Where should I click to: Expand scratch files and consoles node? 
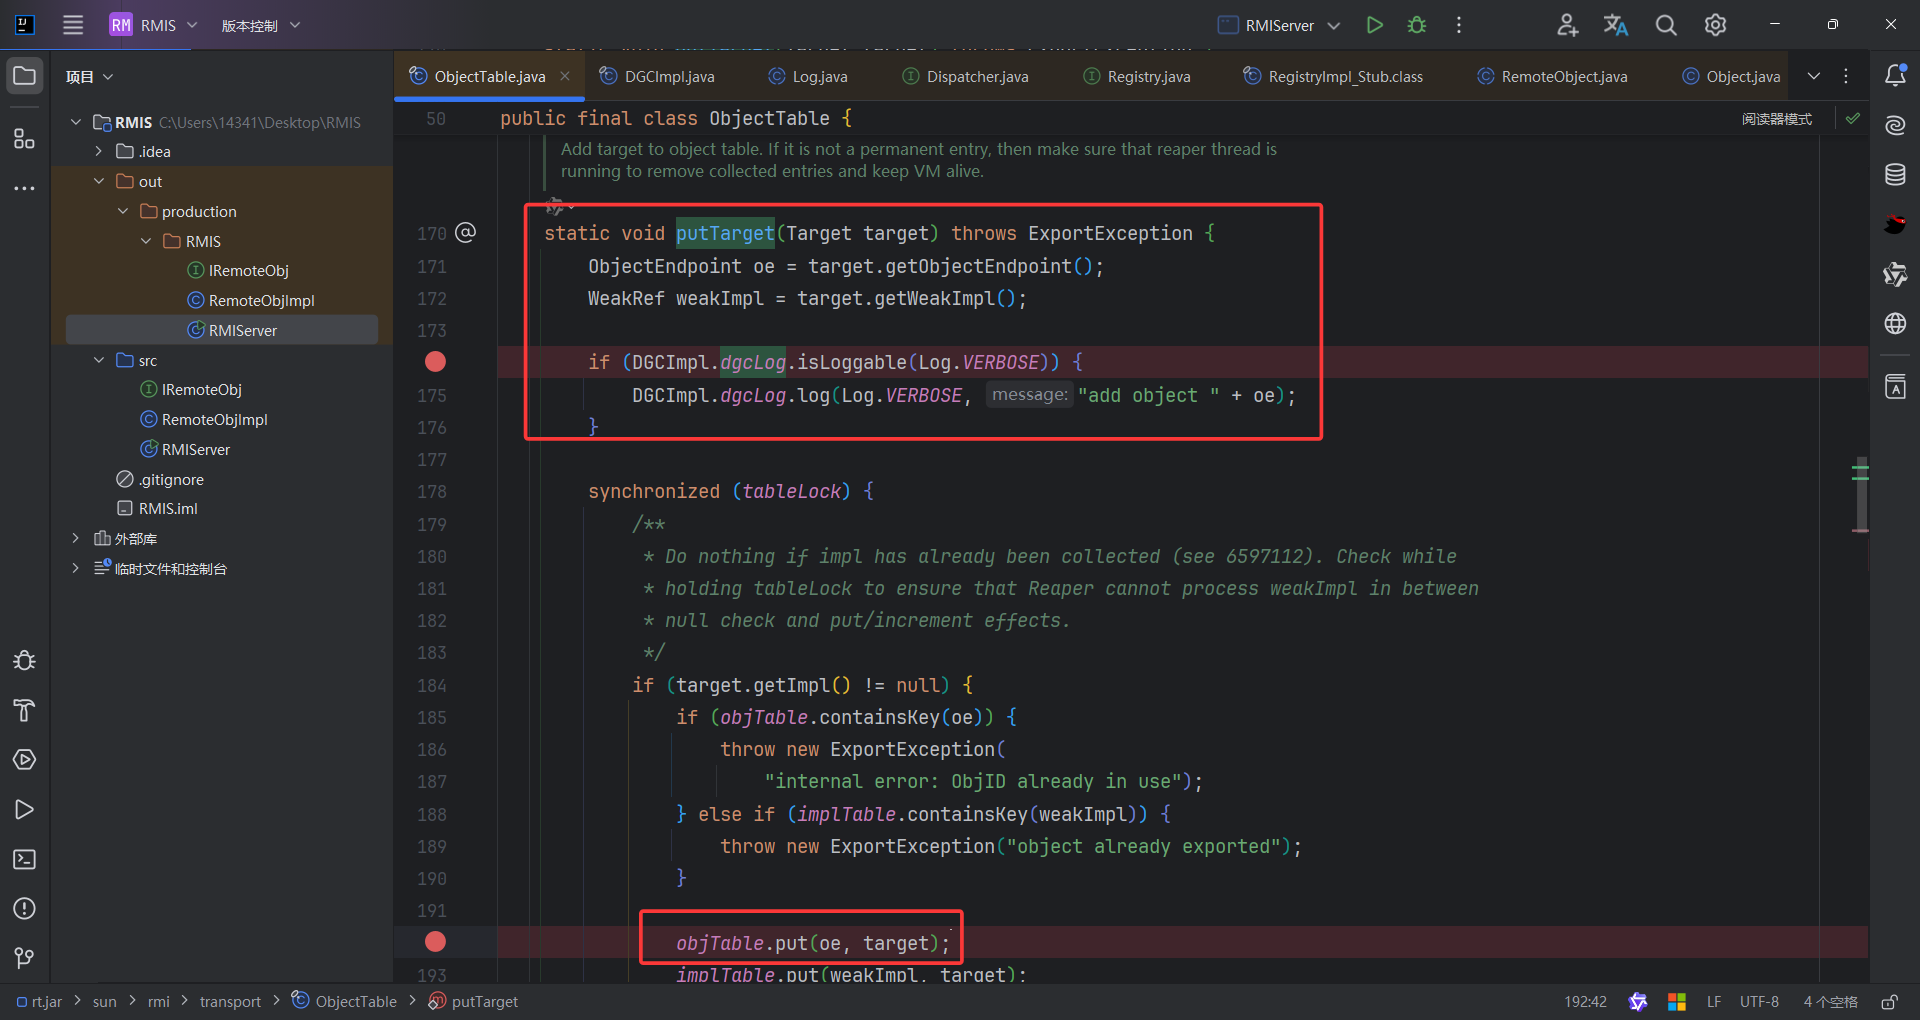click(x=75, y=569)
